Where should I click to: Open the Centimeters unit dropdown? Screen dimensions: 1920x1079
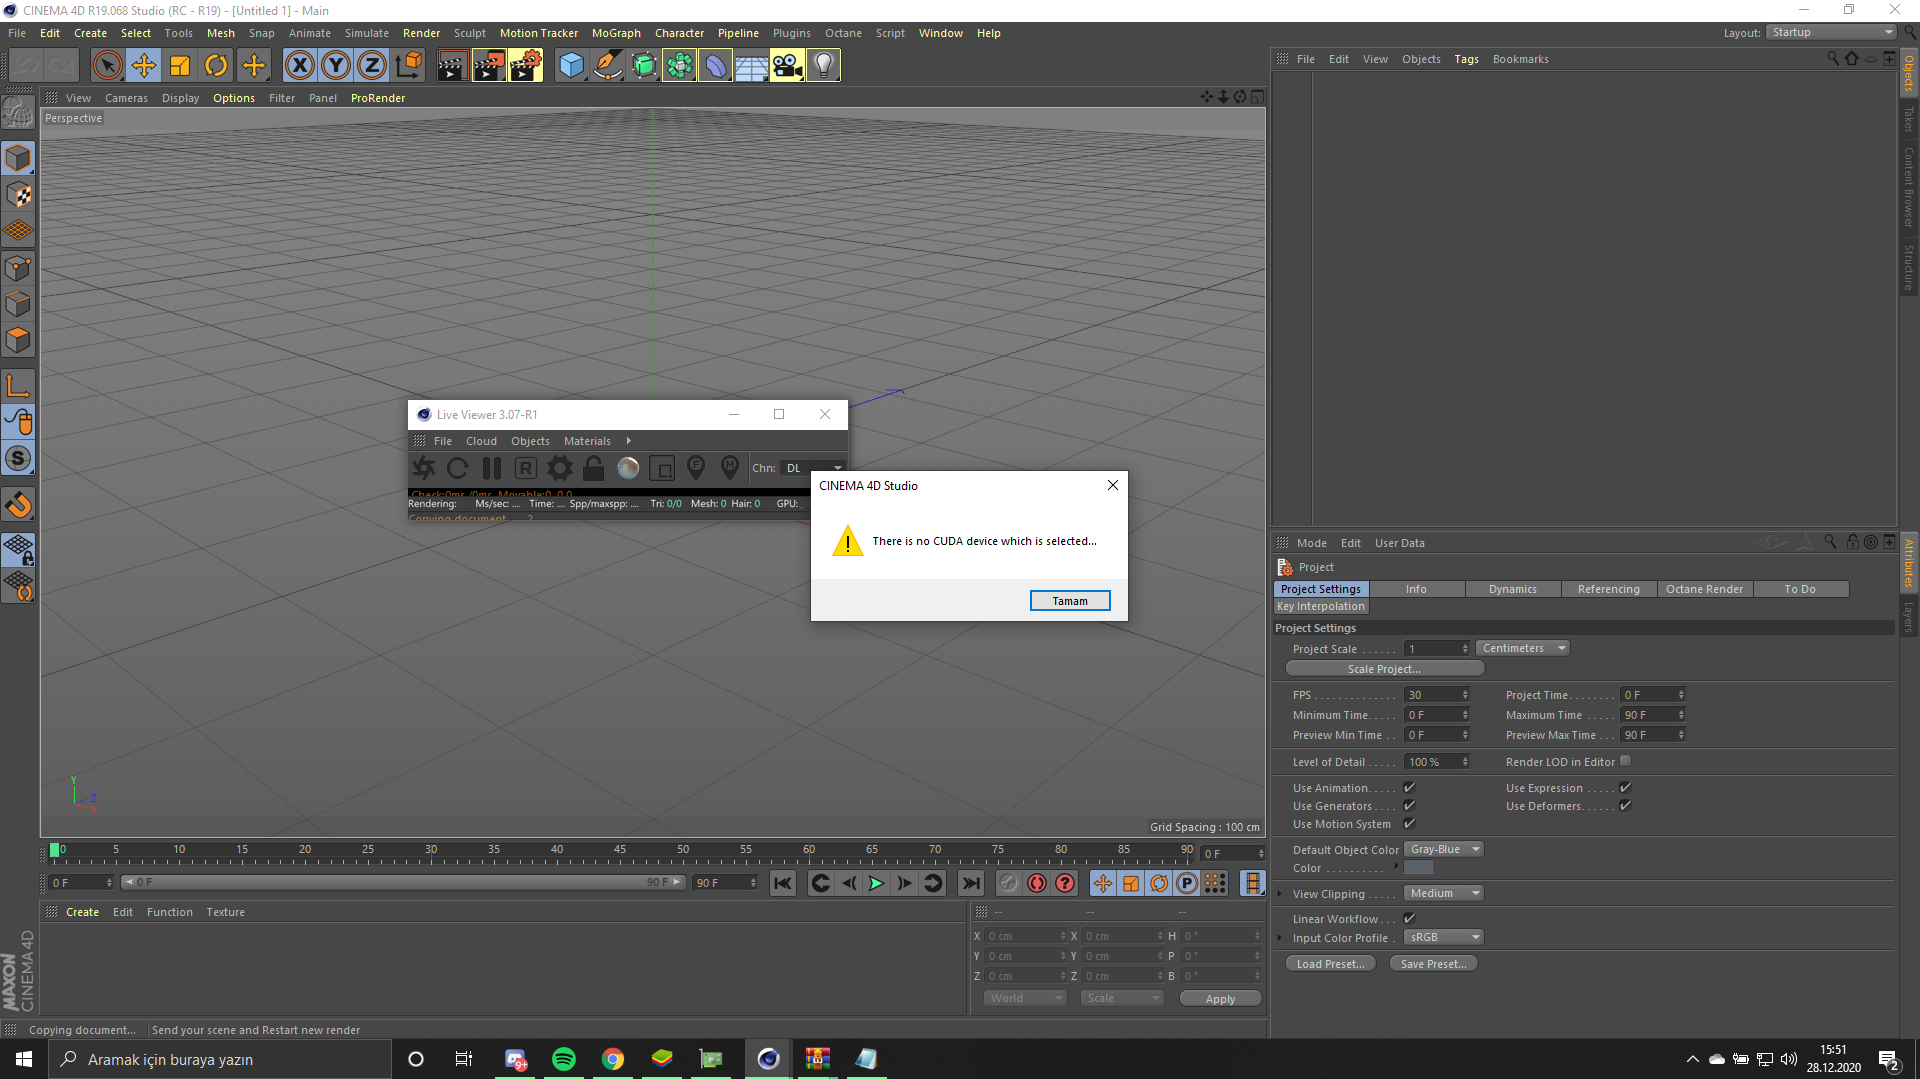coord(1522,648)
